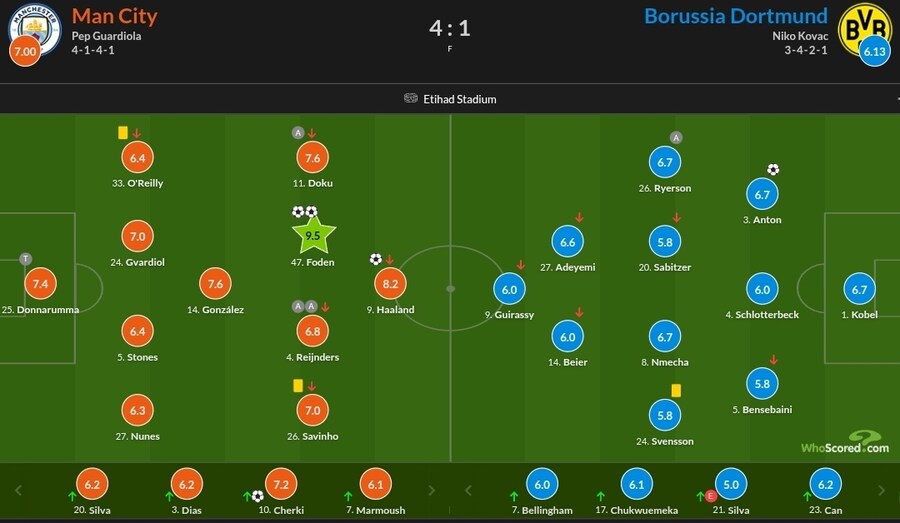
Task: Click the goal ball icon above Anton
Action: [773, 170]
